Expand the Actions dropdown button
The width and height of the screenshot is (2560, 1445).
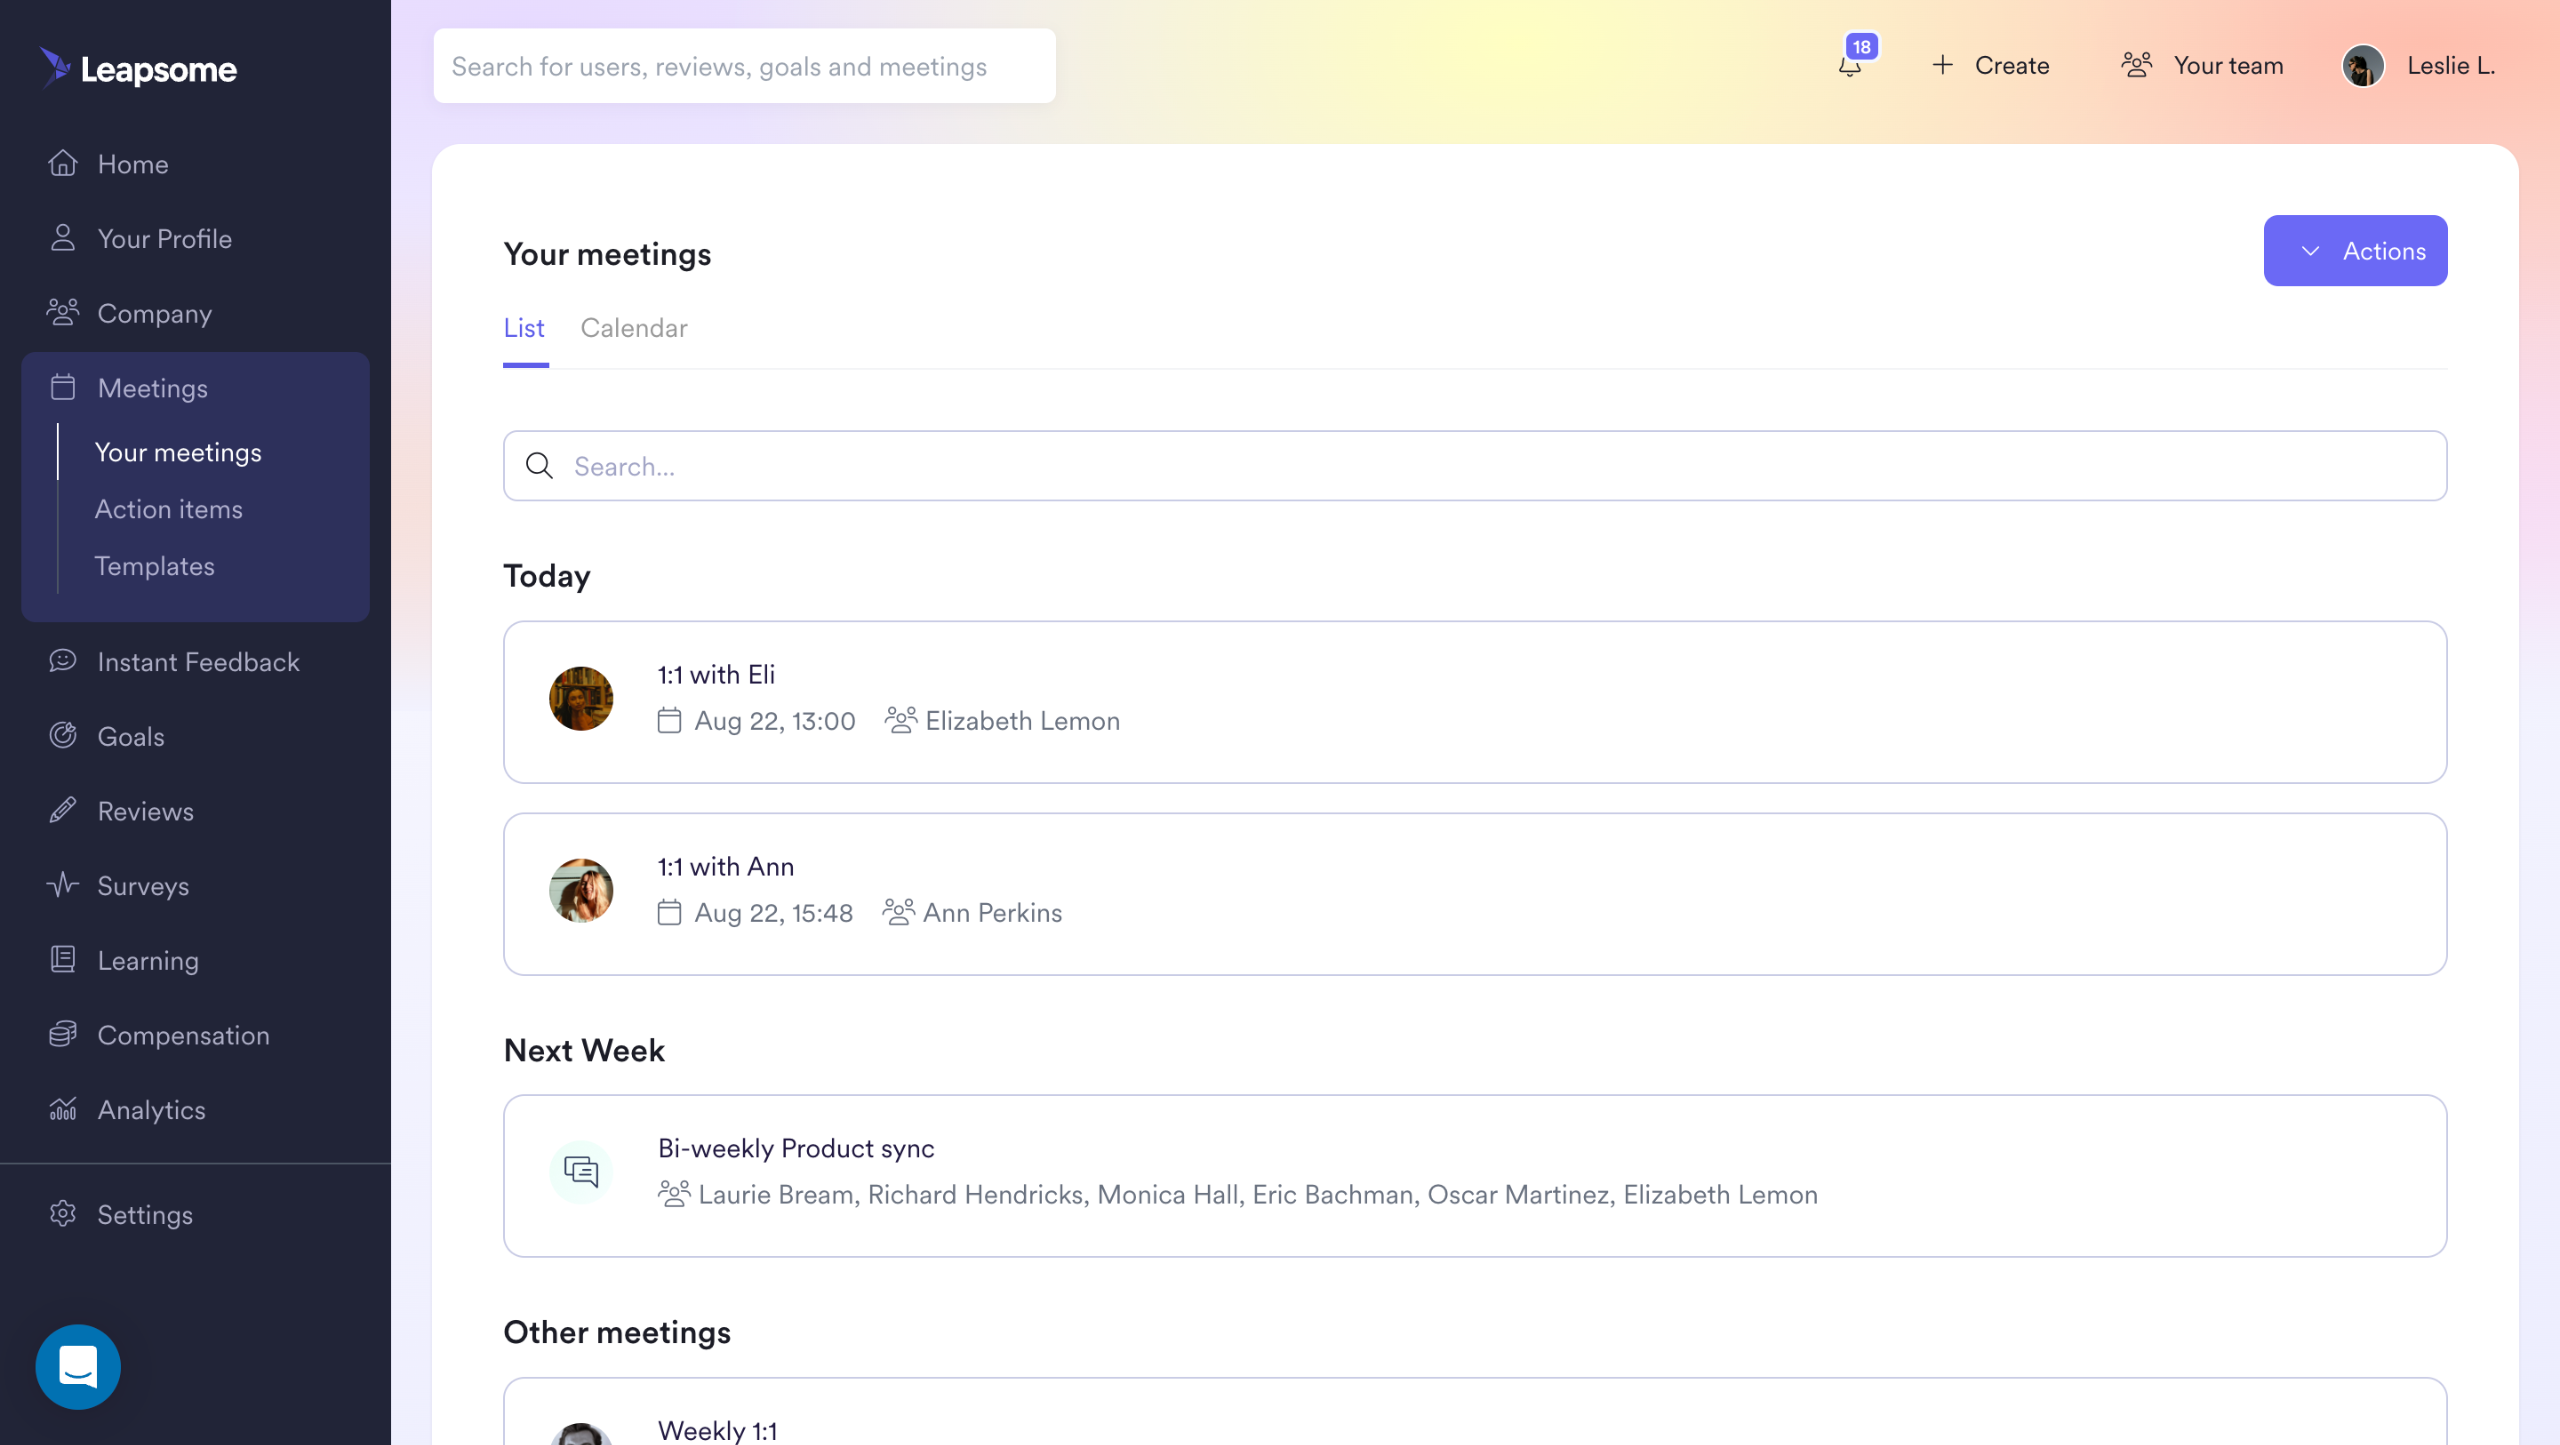(x=2355, y=251)
